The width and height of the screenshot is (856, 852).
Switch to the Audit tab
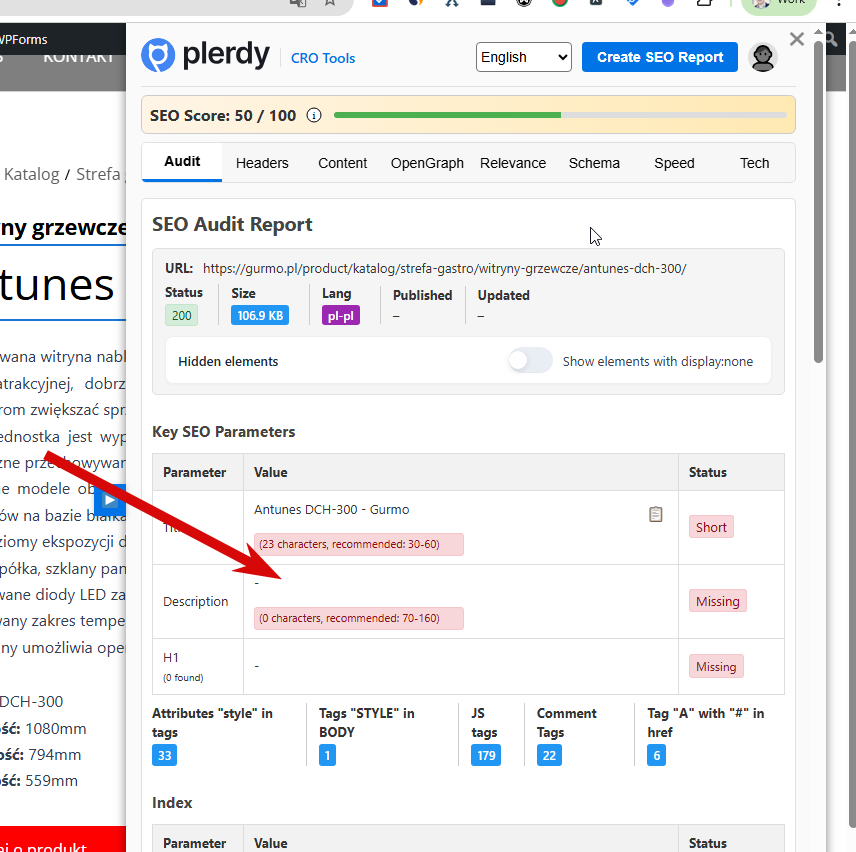pos(182,162)
